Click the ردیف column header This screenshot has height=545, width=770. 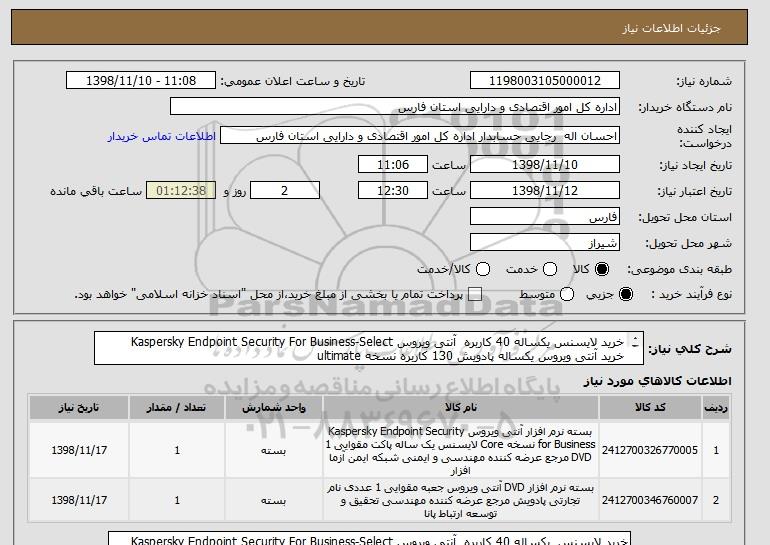(x=716, y=408)
